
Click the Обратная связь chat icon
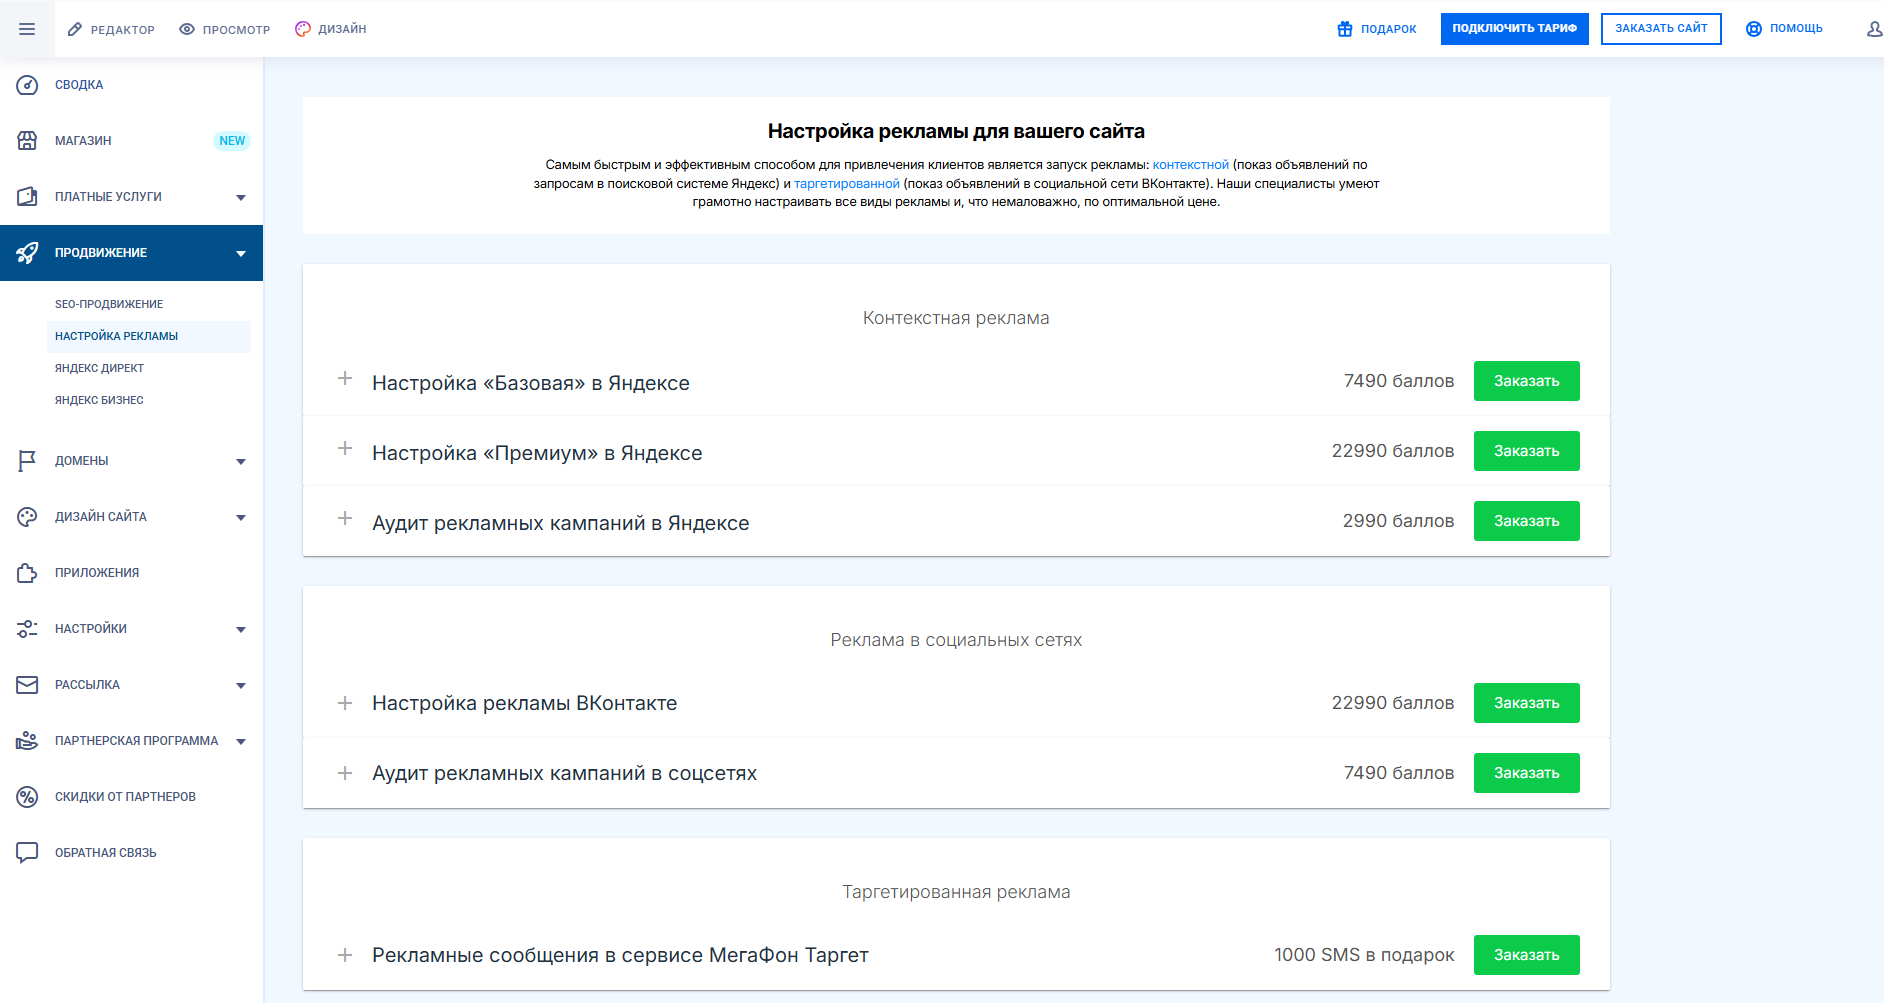pyautogui.click(x=27, y=853)
